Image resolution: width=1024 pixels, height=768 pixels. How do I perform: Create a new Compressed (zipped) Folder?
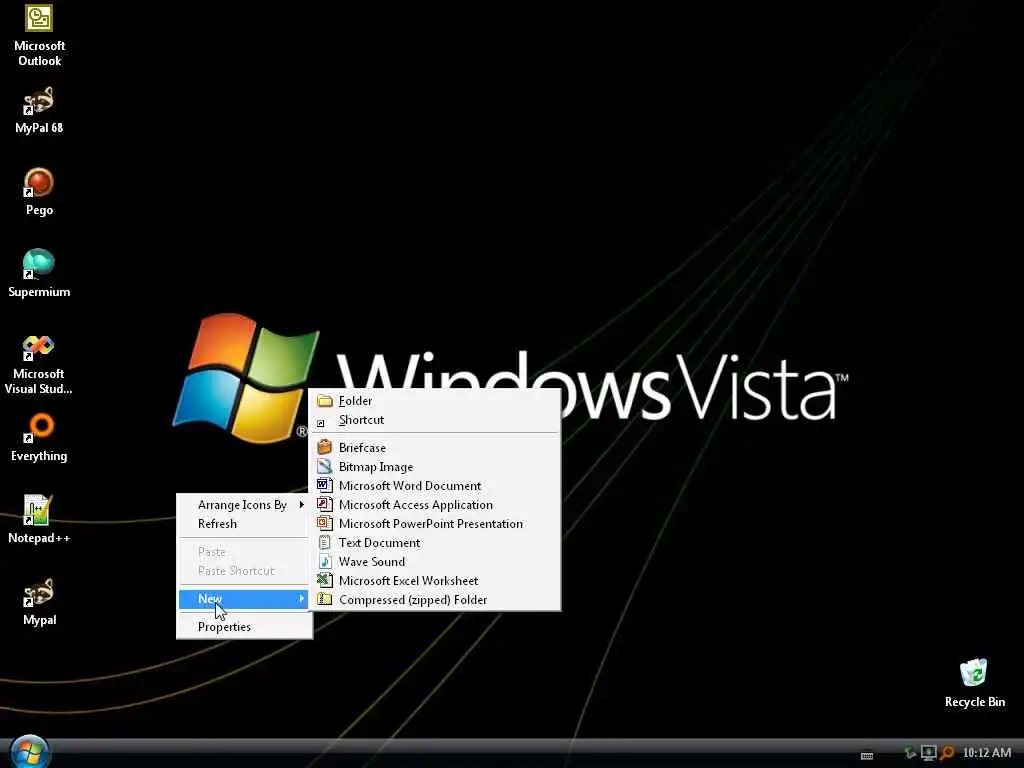coord(434,600)
